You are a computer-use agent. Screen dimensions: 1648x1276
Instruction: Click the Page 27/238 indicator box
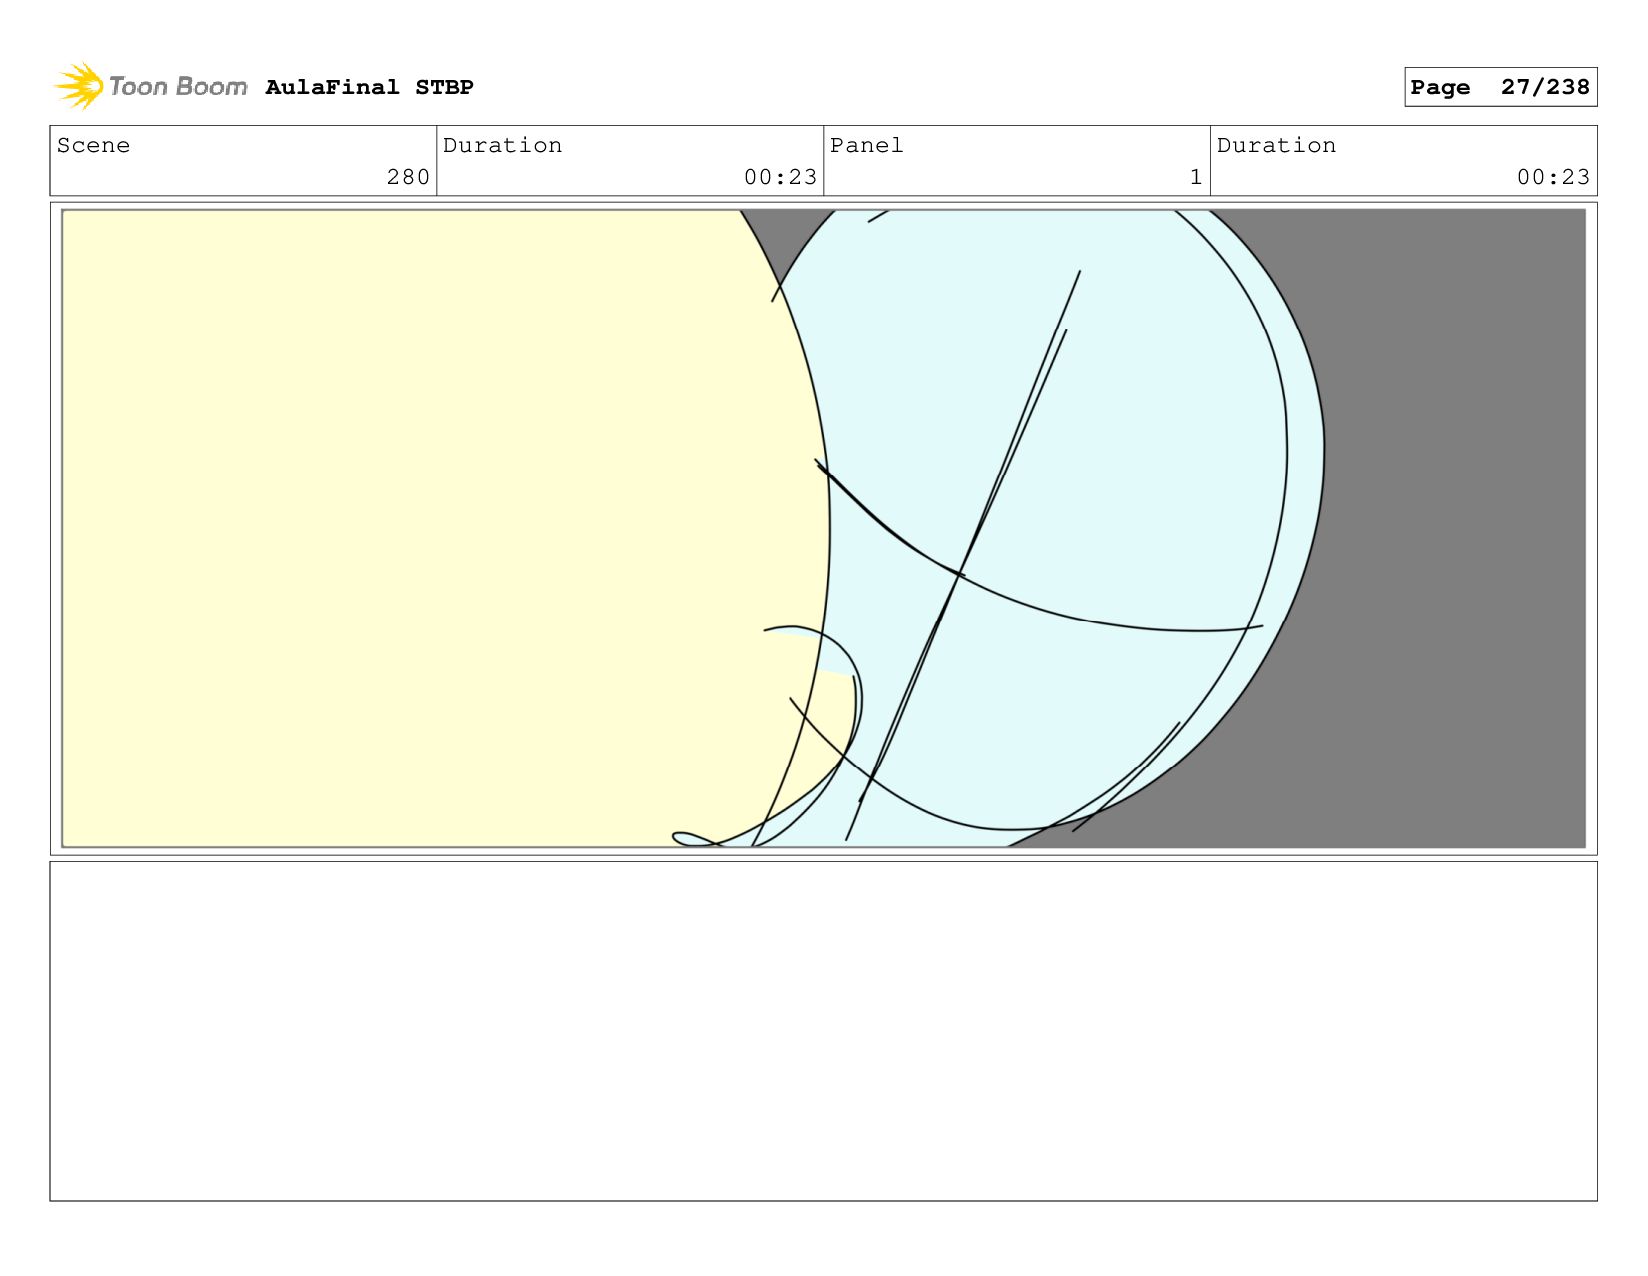click(1500, 87)
